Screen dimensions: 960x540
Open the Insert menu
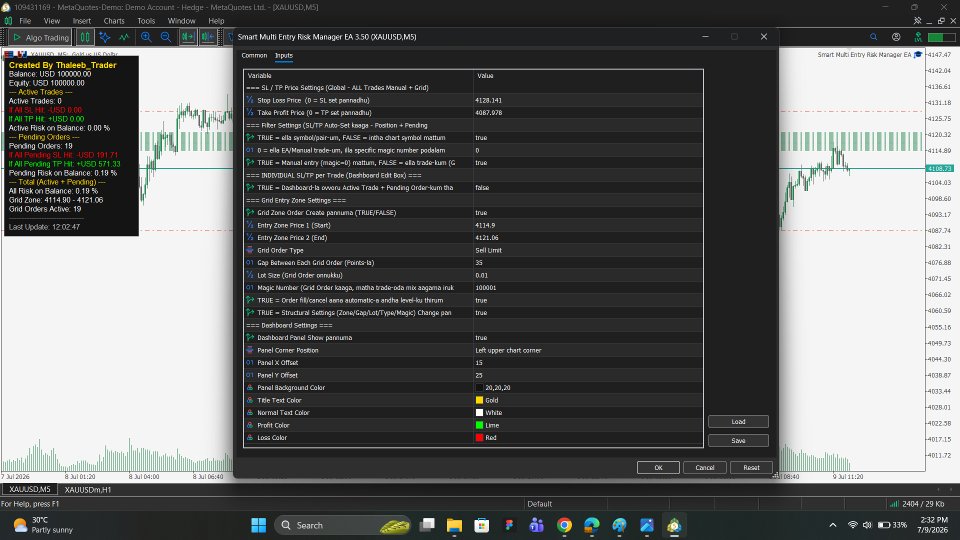[x=81, y=21]
